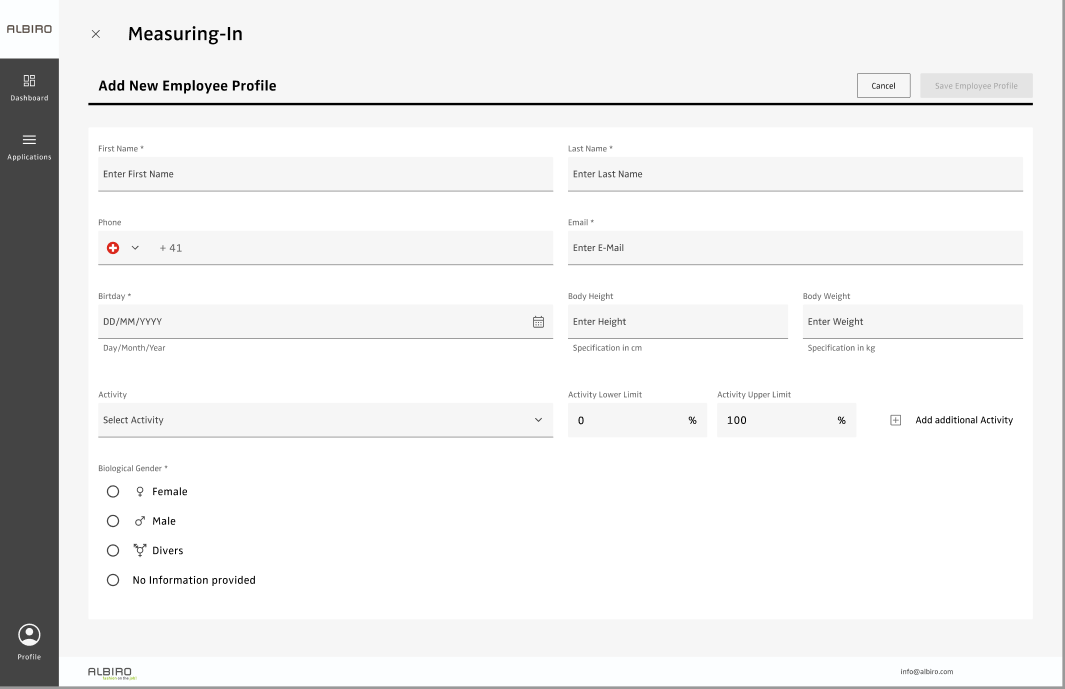Open the info@albiro.com email link
Screen dimensions: 1065x689
(x=926, y=672)
